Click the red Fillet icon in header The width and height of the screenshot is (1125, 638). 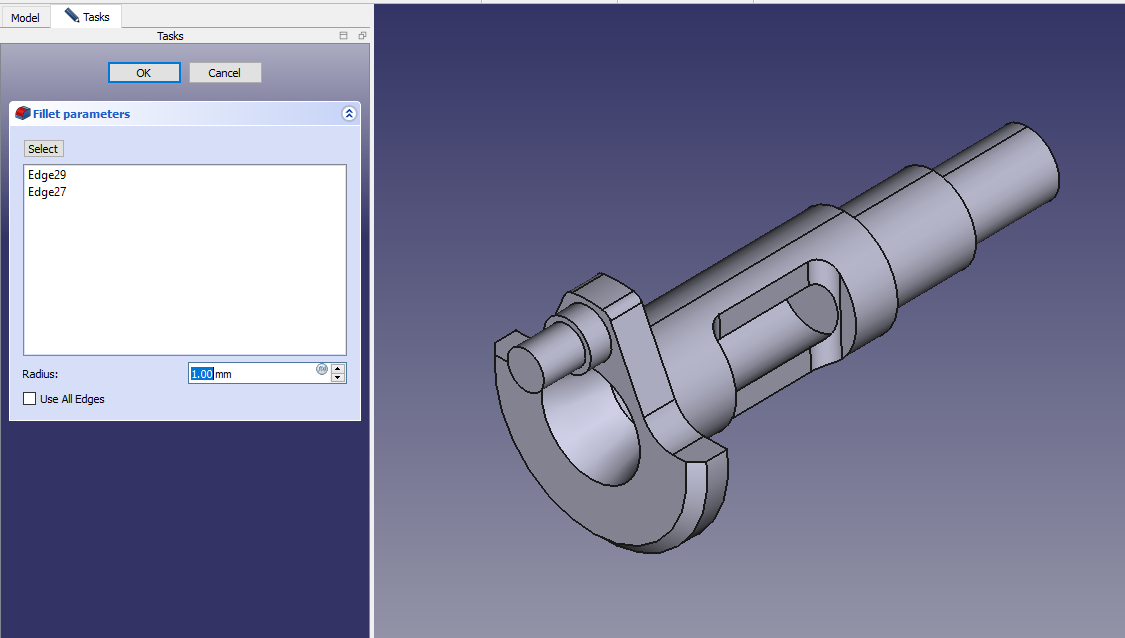tap(23, 113)
